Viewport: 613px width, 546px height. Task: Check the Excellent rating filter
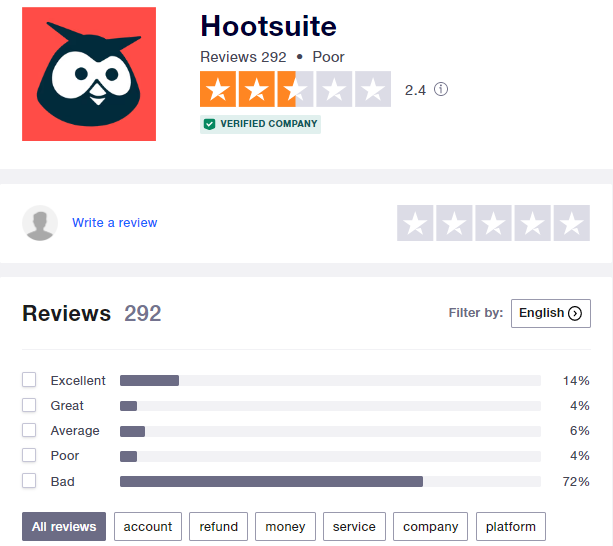click(29, 380)
